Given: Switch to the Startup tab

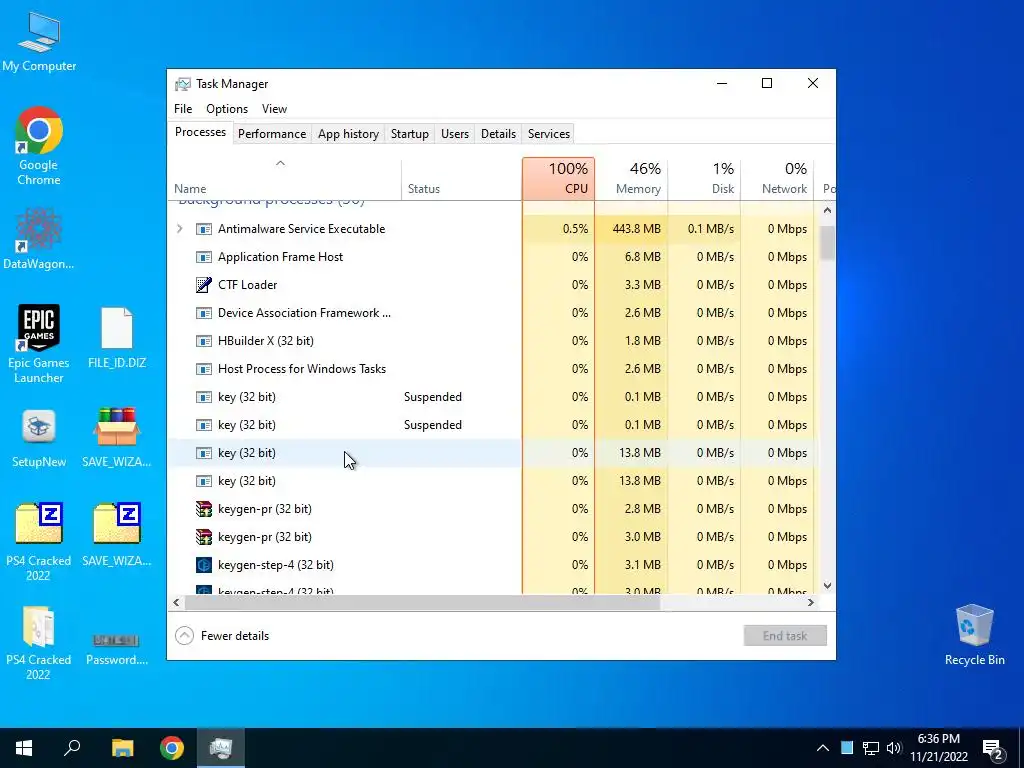Looking at the screenshot, I should tap(409, 133).
